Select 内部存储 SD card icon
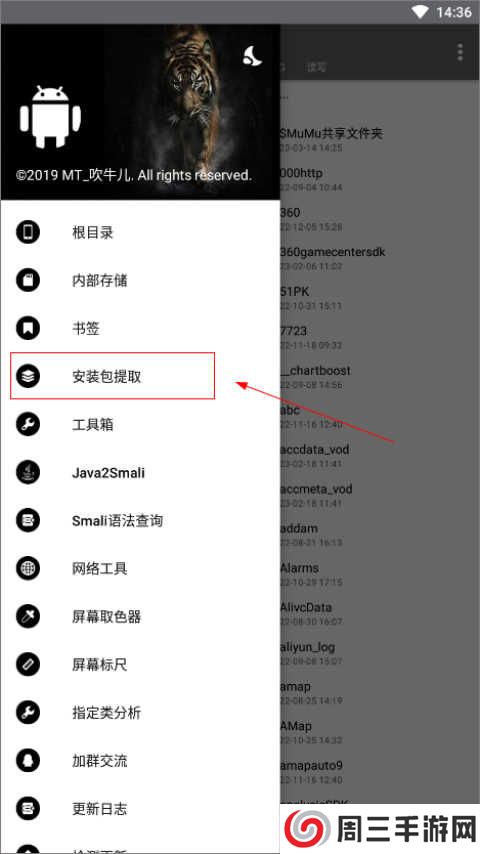 [28, 280]
